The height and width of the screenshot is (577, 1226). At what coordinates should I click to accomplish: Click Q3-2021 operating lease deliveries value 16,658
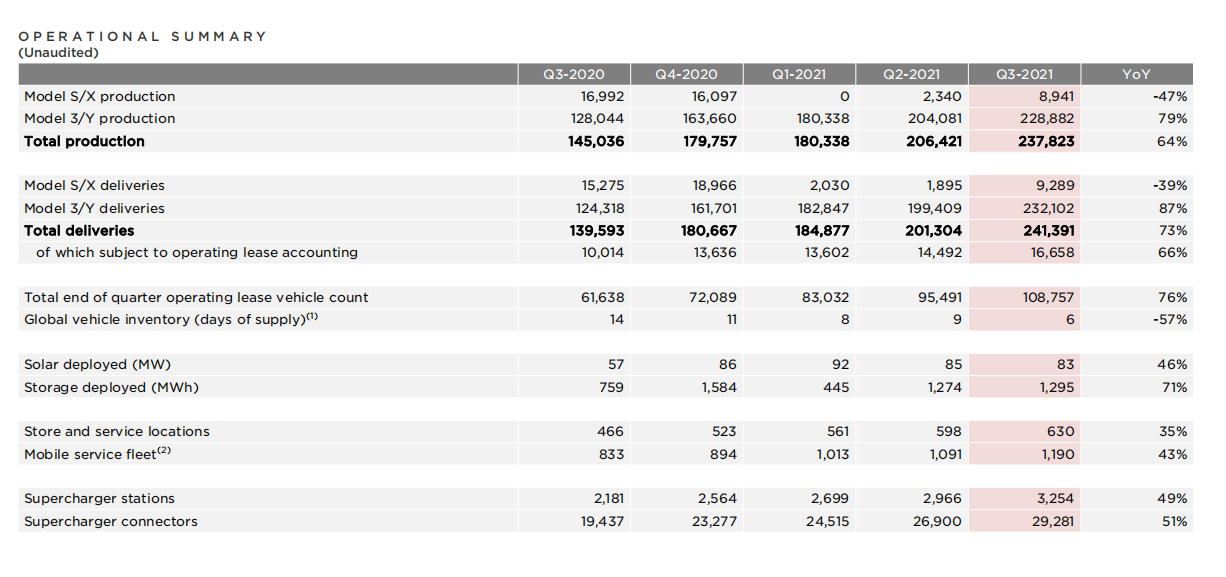click(x=1054, y=252)
